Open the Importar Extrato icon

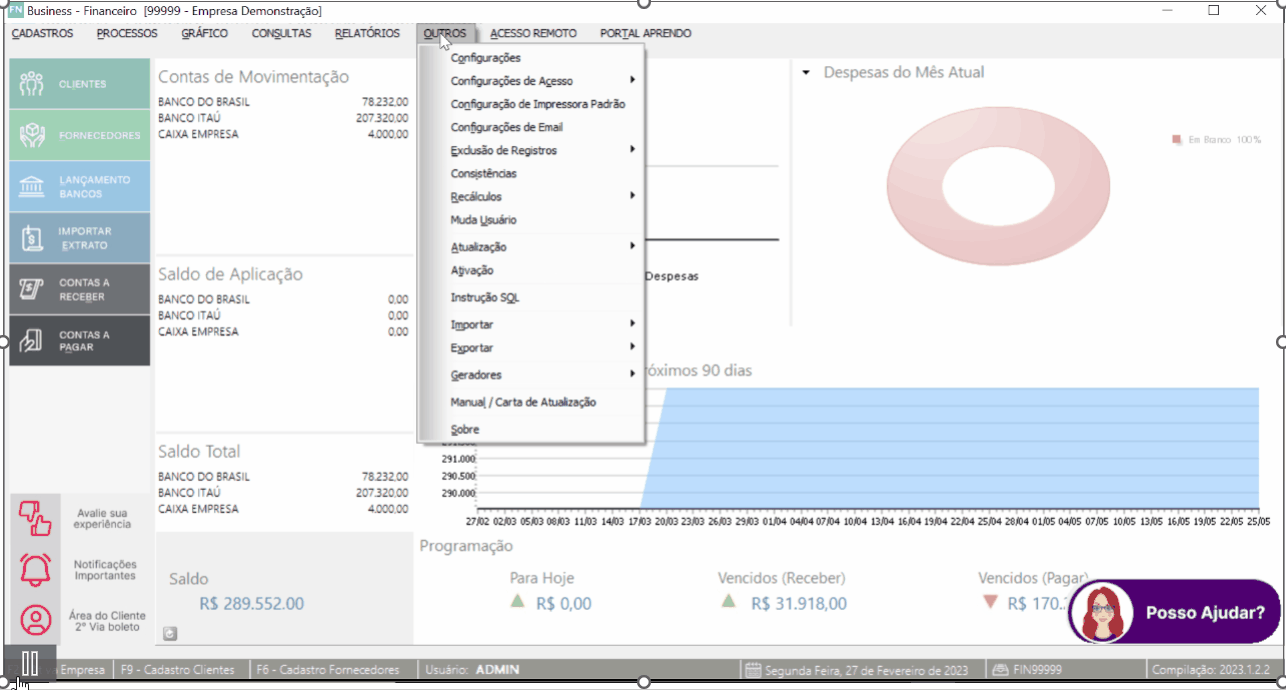coord(32,238)
